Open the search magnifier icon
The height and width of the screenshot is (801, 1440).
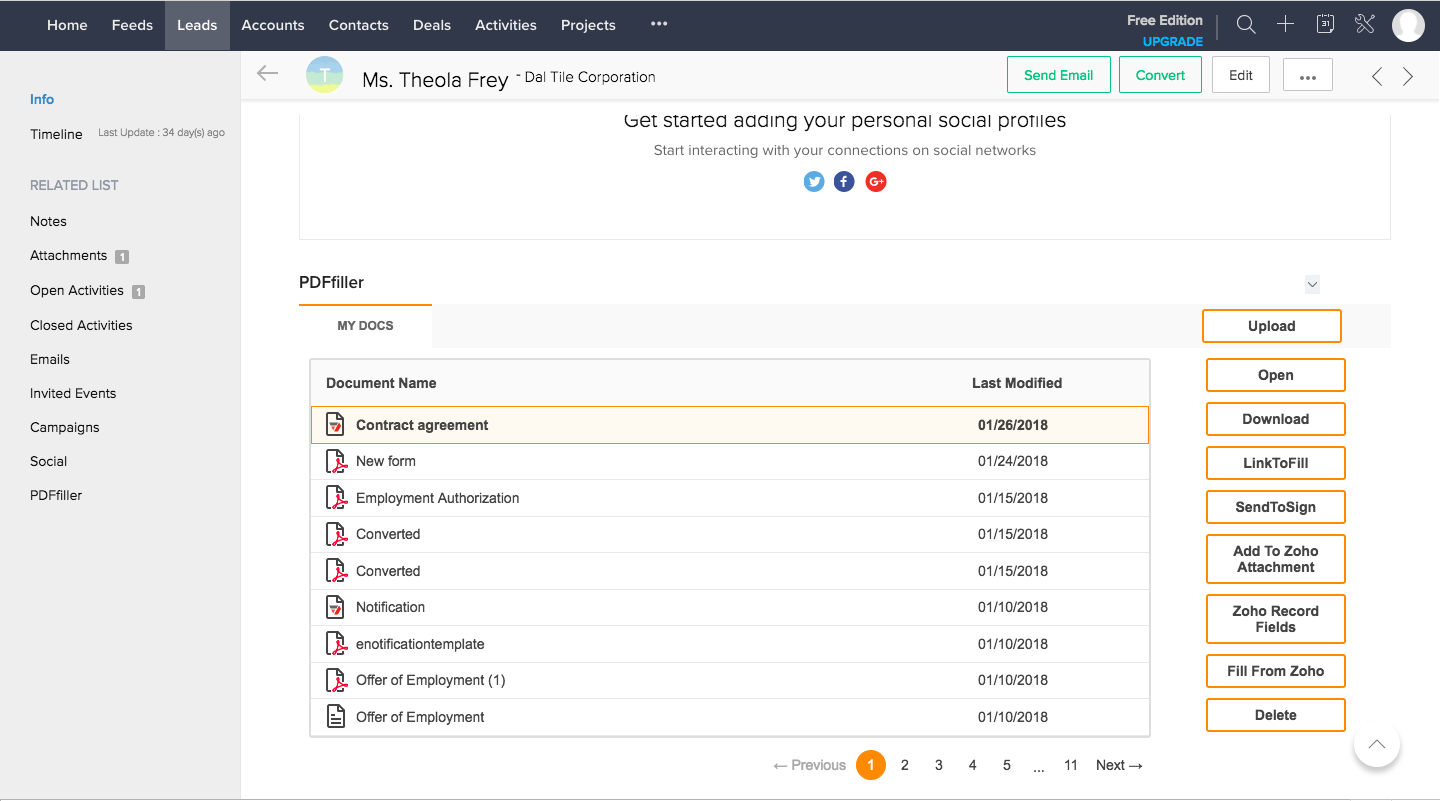[1246, 25]
